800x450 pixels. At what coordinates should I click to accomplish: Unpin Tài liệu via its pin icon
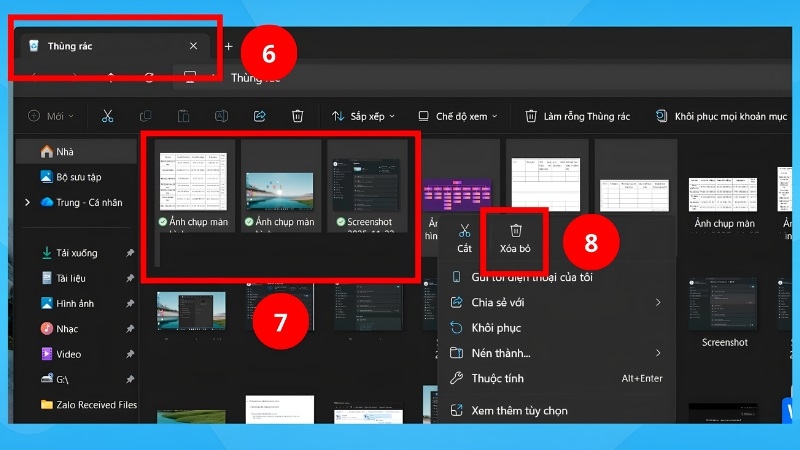(130, 278)
